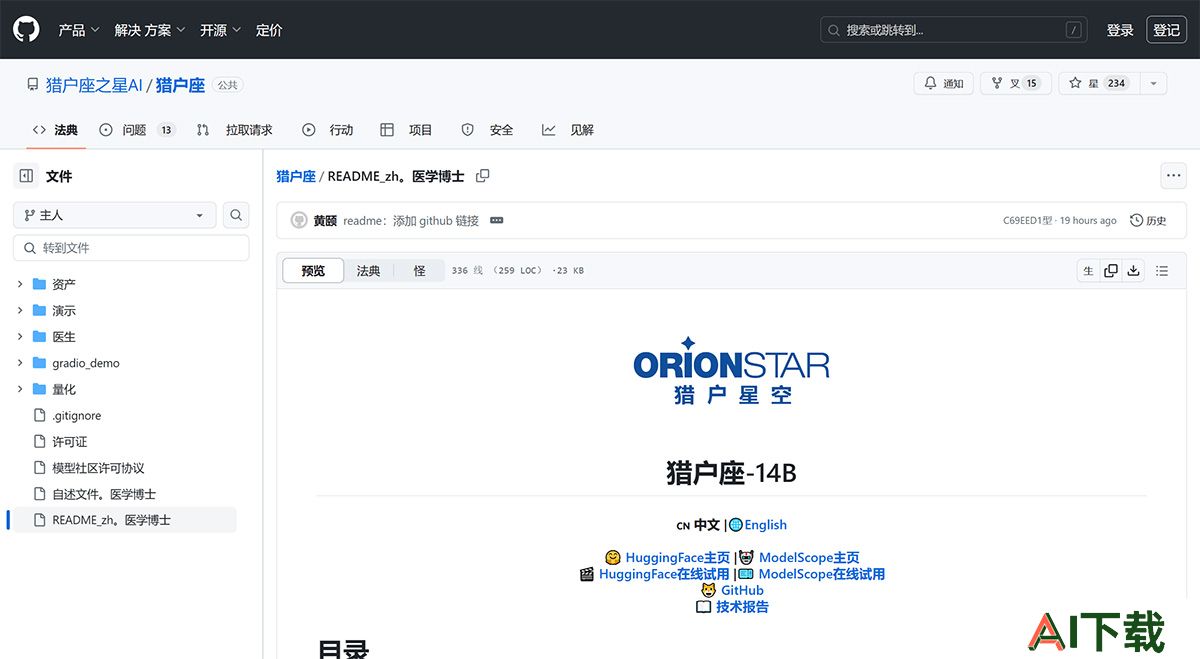This screenshot has height=659, width=1200.
Task: Open the 黄颐 commit author link
Action: point(325,220)
